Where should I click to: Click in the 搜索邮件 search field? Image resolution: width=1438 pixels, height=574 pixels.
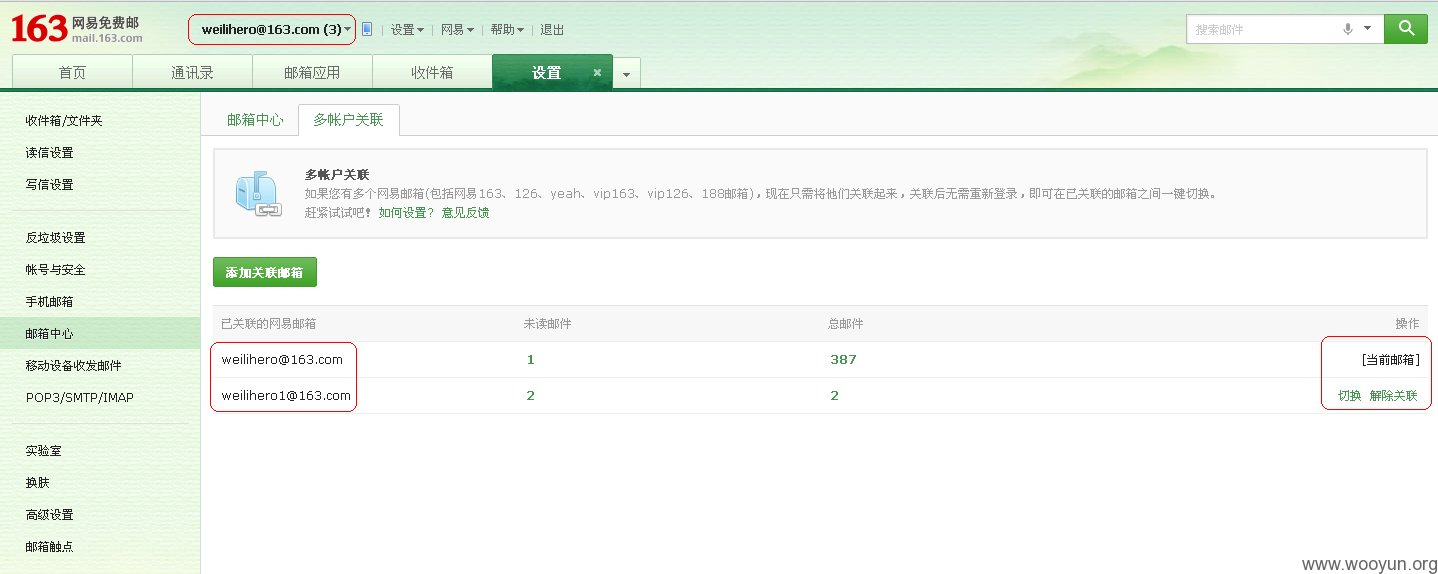(1262, 29)
